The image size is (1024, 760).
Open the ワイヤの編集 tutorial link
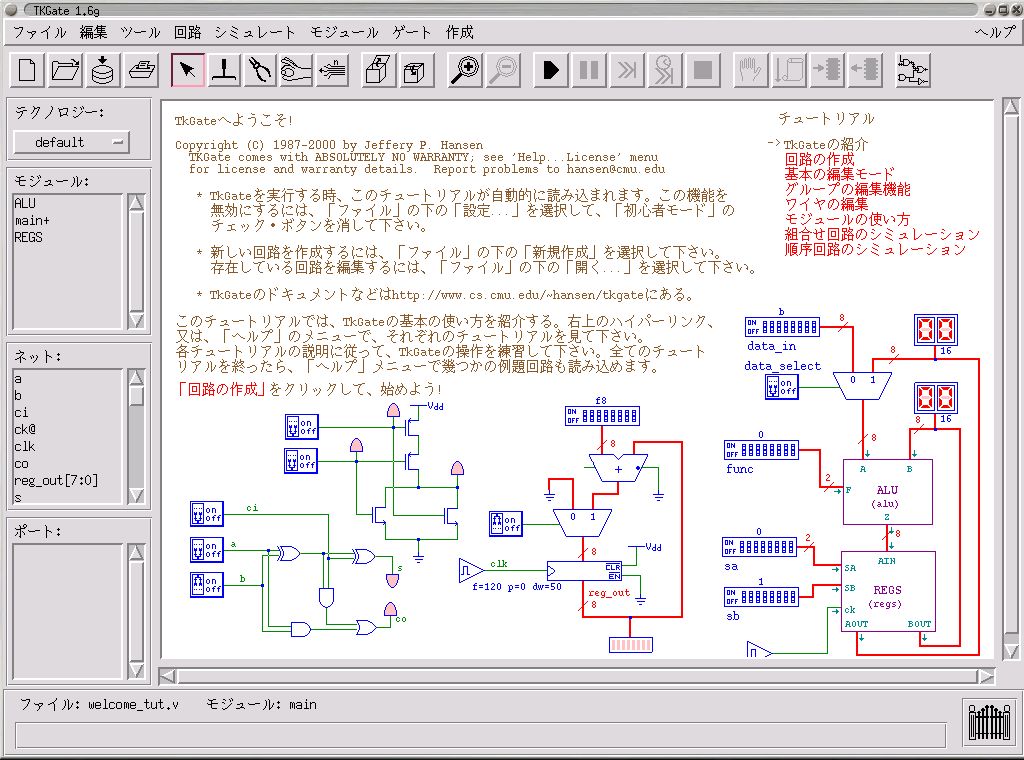[x=826, y=204]
